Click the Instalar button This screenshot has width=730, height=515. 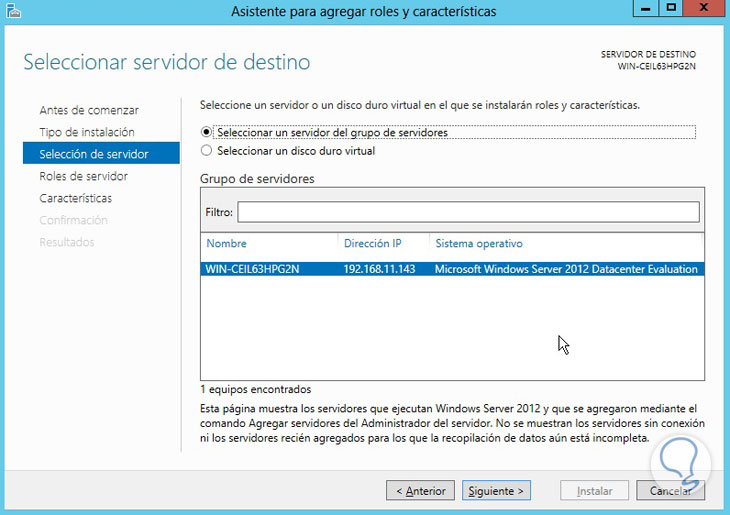595,491
